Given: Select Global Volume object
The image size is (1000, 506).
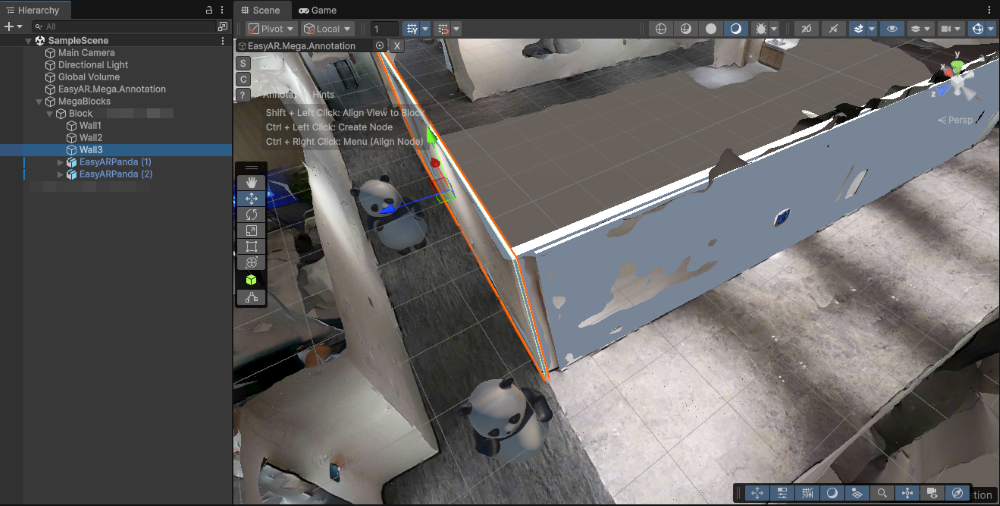Looking at the screenshot, I should coord(89,77).
